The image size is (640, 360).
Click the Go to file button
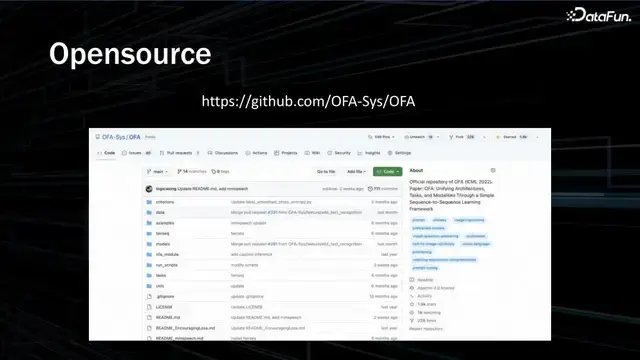click(326, 172)
